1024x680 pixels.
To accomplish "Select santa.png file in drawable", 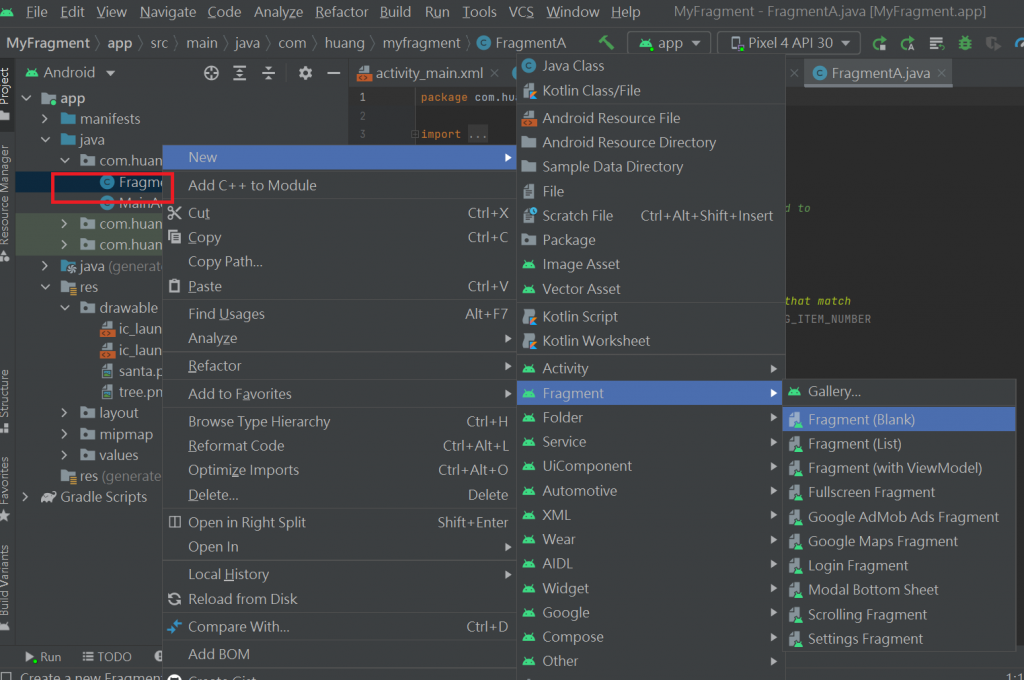I will pos(131,371).
